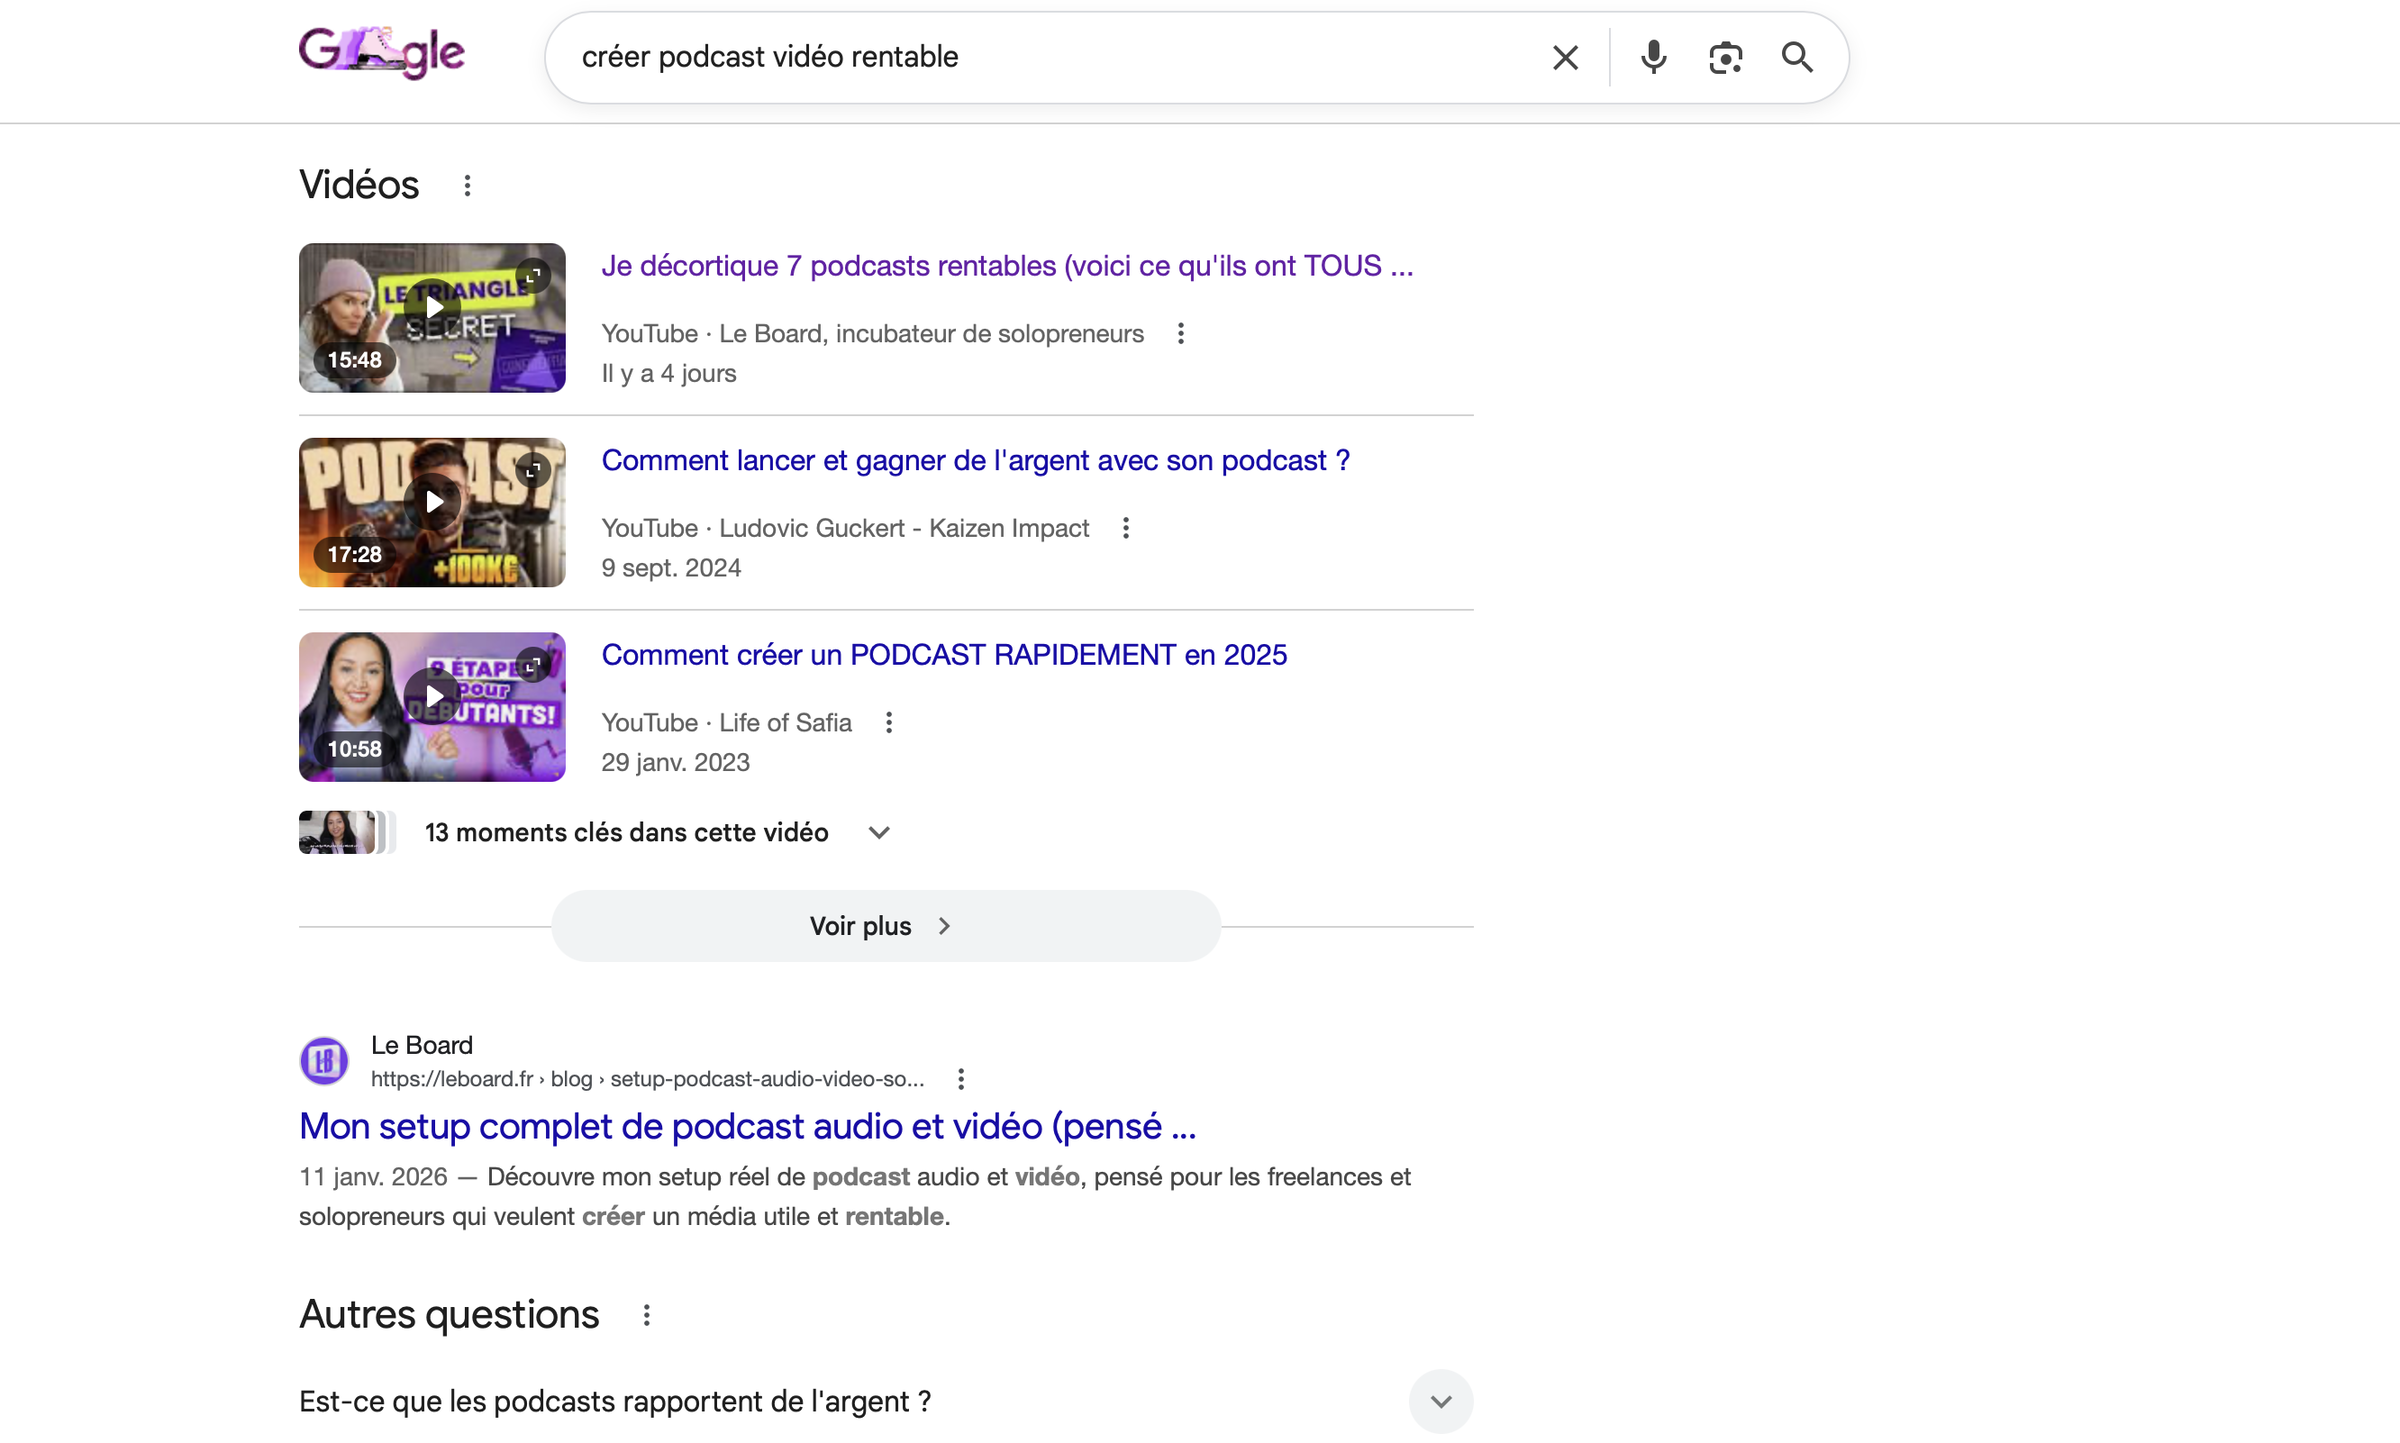Open options for the Le Board incubateur video result
The image size is (2400, 1443).
tap(1181, 334)
